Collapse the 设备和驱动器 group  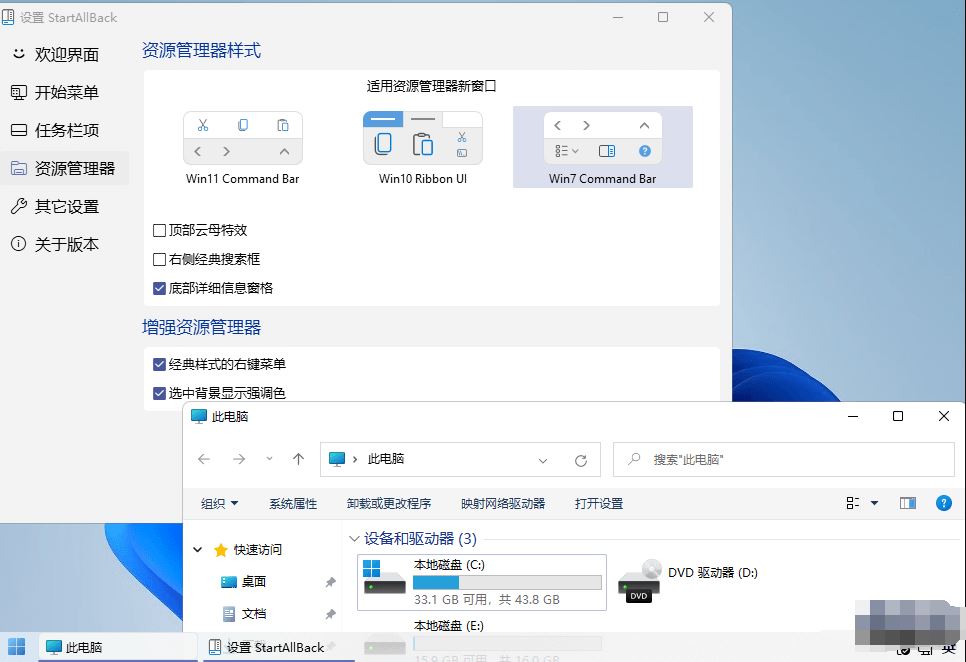tap(354, 539)
